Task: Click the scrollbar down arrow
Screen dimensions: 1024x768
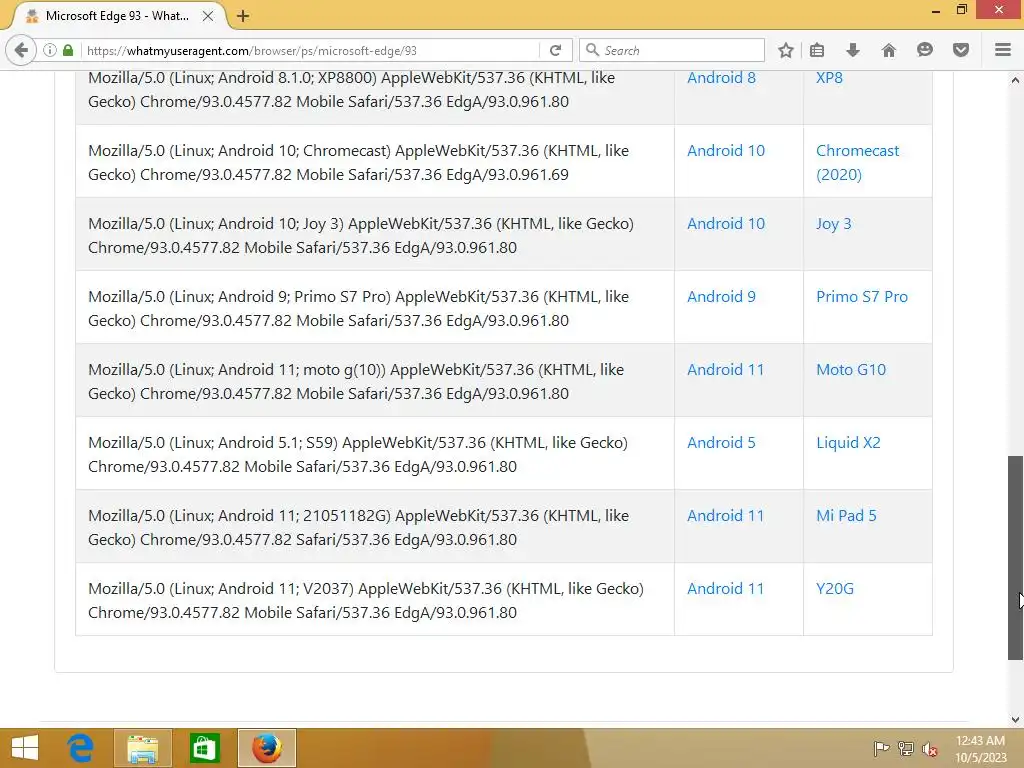Action: tap(1015, 720)
